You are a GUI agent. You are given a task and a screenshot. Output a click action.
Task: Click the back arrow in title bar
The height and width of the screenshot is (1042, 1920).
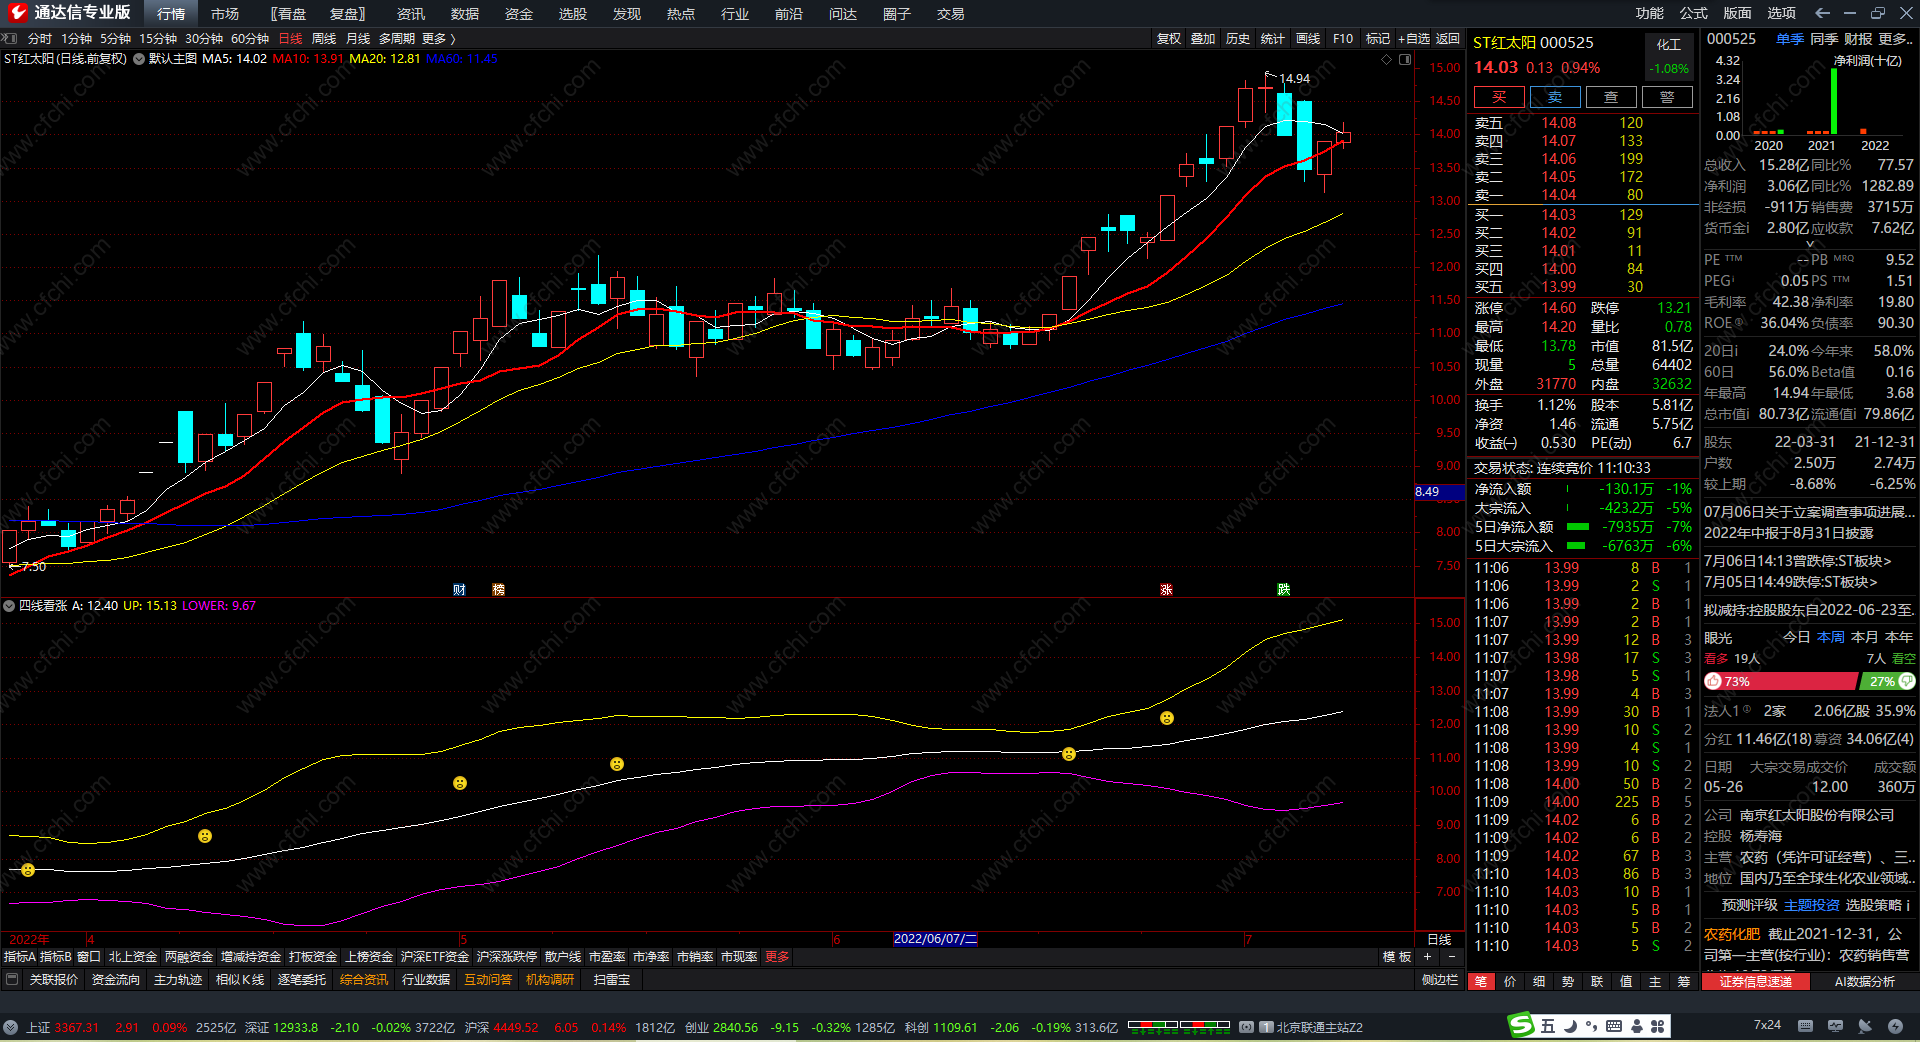pos(1822,13)
